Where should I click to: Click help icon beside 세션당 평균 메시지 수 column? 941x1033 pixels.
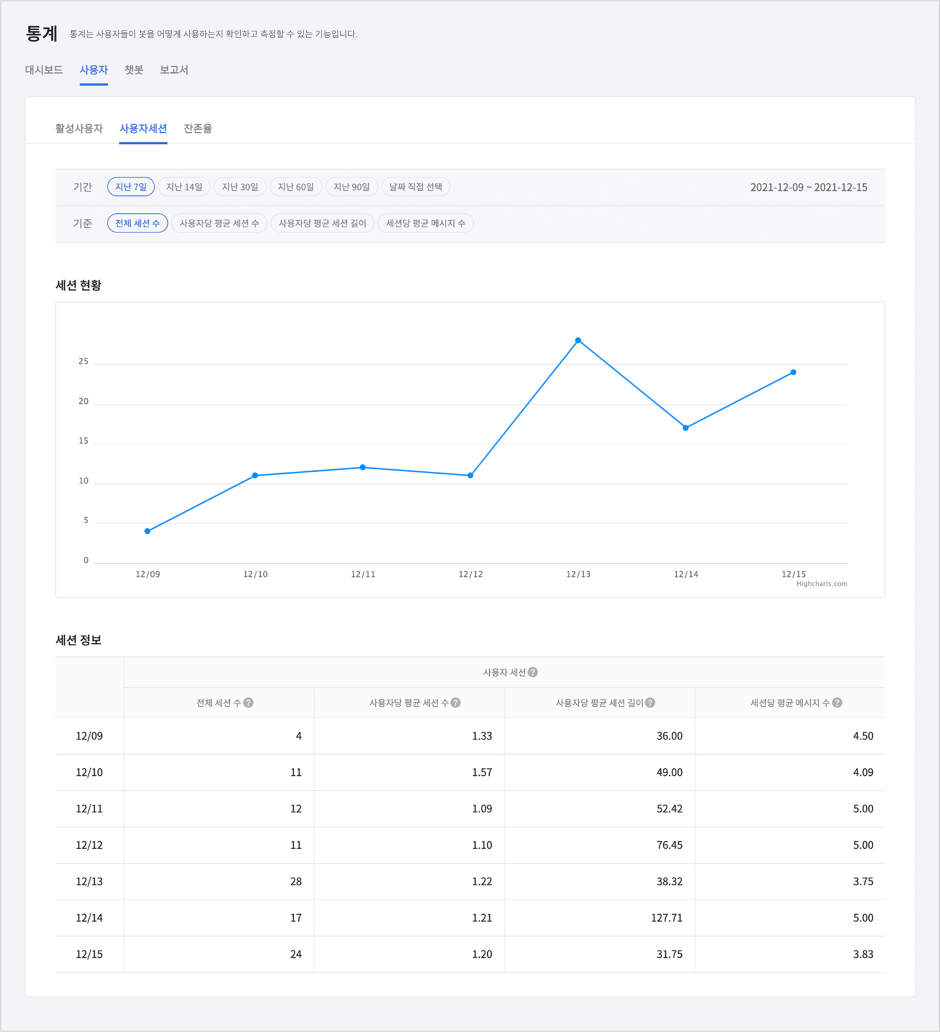[837, 703]
